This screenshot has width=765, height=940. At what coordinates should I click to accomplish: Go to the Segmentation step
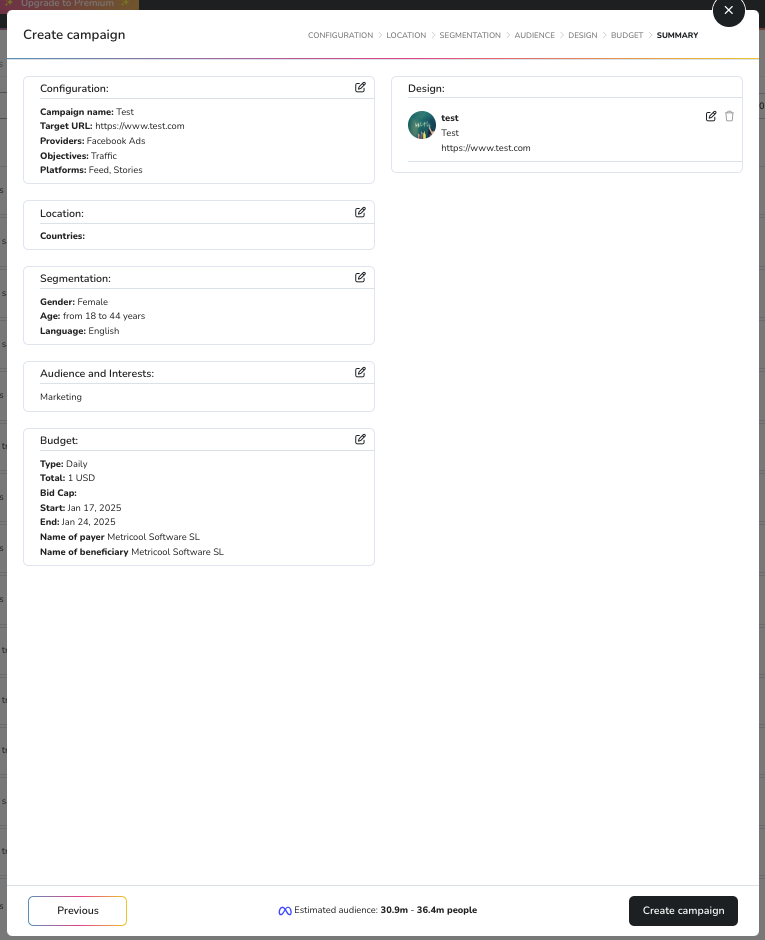[x=470, y=35]
